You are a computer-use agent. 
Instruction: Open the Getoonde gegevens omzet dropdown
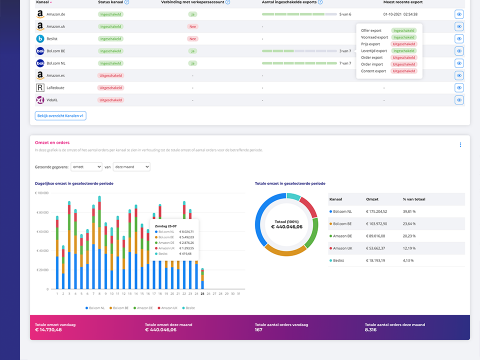coord(86,167)
